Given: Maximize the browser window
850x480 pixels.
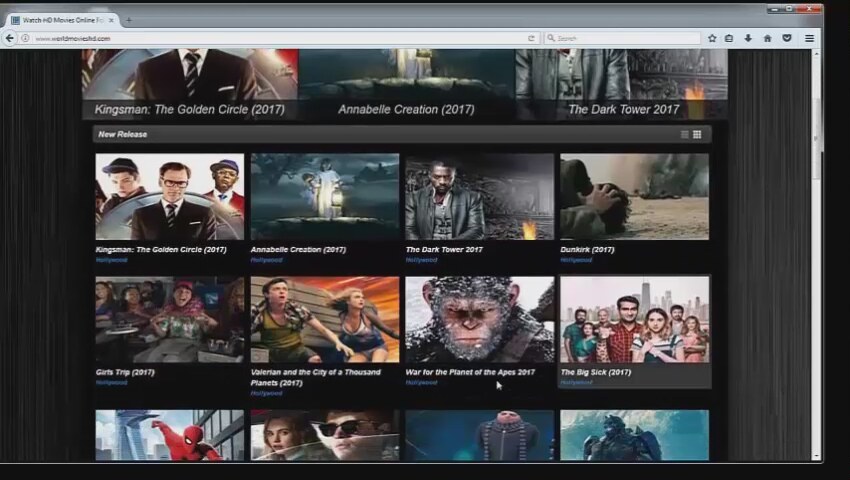Looking at the screenshot, I should (x=789, y=9).
